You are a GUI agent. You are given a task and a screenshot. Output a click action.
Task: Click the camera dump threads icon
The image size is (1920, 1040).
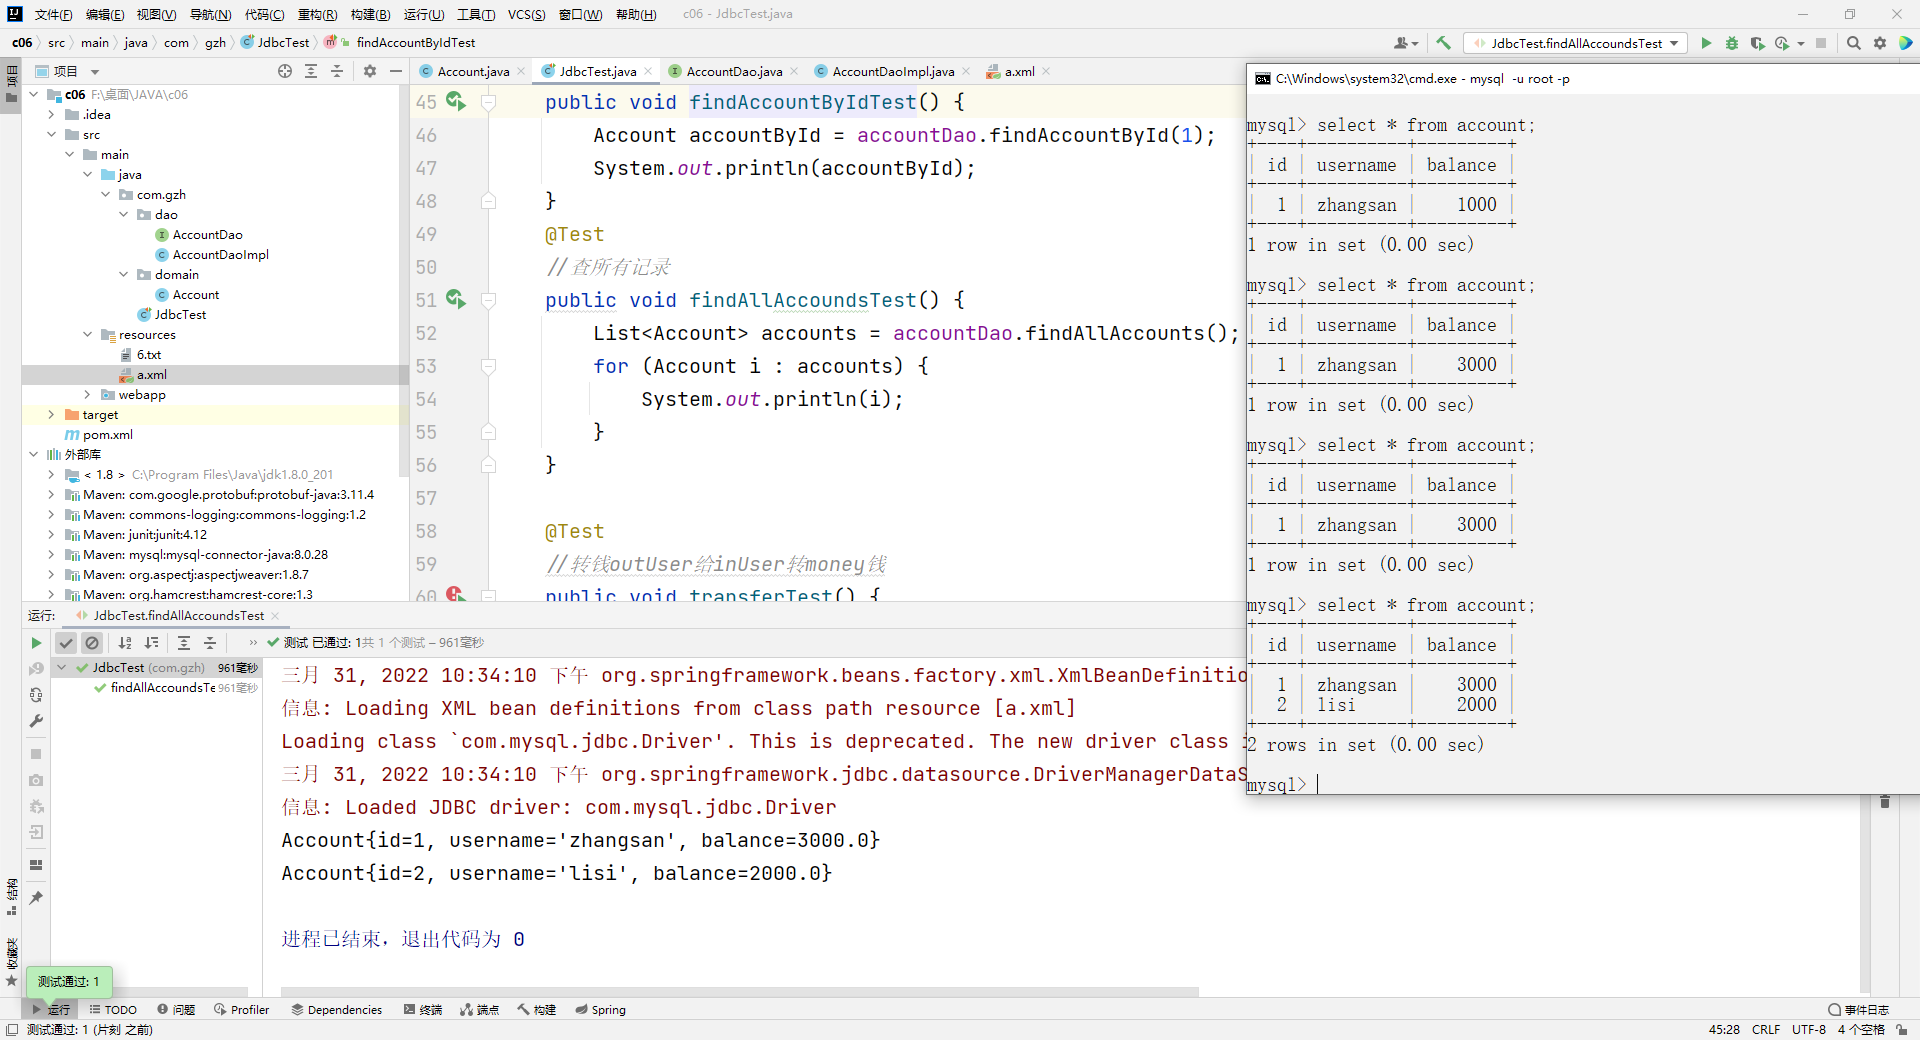click(36, 780)
